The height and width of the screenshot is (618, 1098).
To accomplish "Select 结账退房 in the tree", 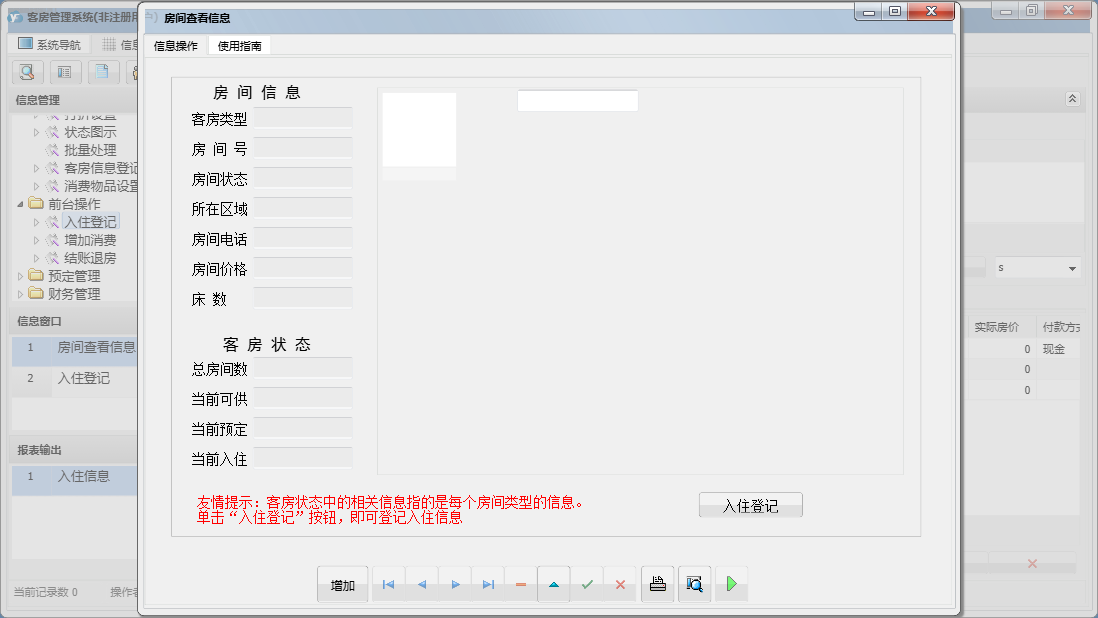I will (90, 259).
